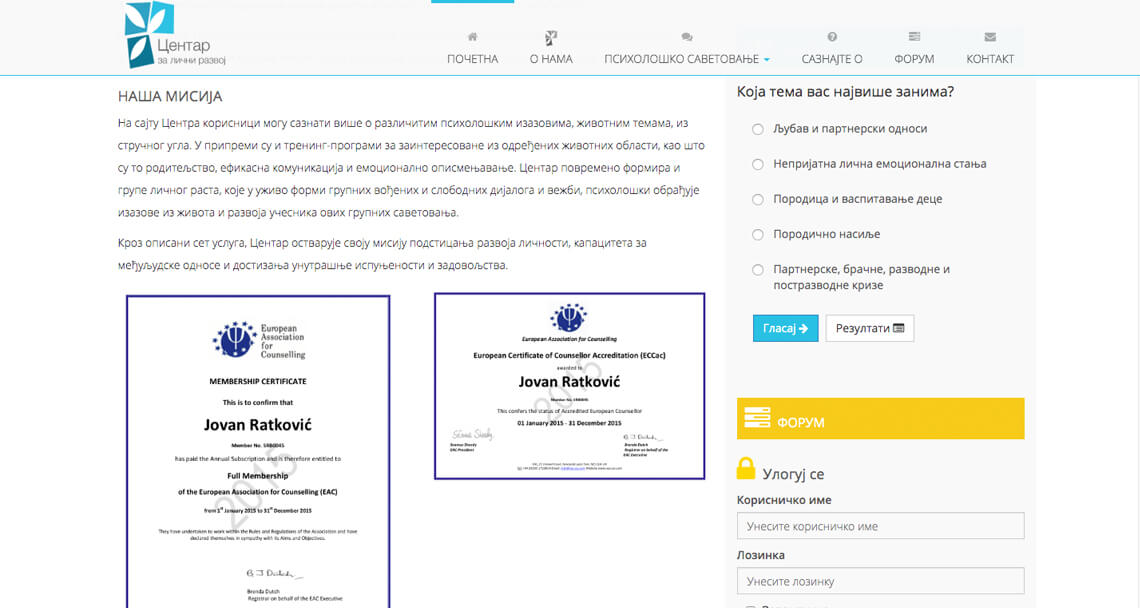Click the question mark icon above САЗНАЈТЕ О
The width and height of the screenshot is (1140, 608).
(832, 36)
